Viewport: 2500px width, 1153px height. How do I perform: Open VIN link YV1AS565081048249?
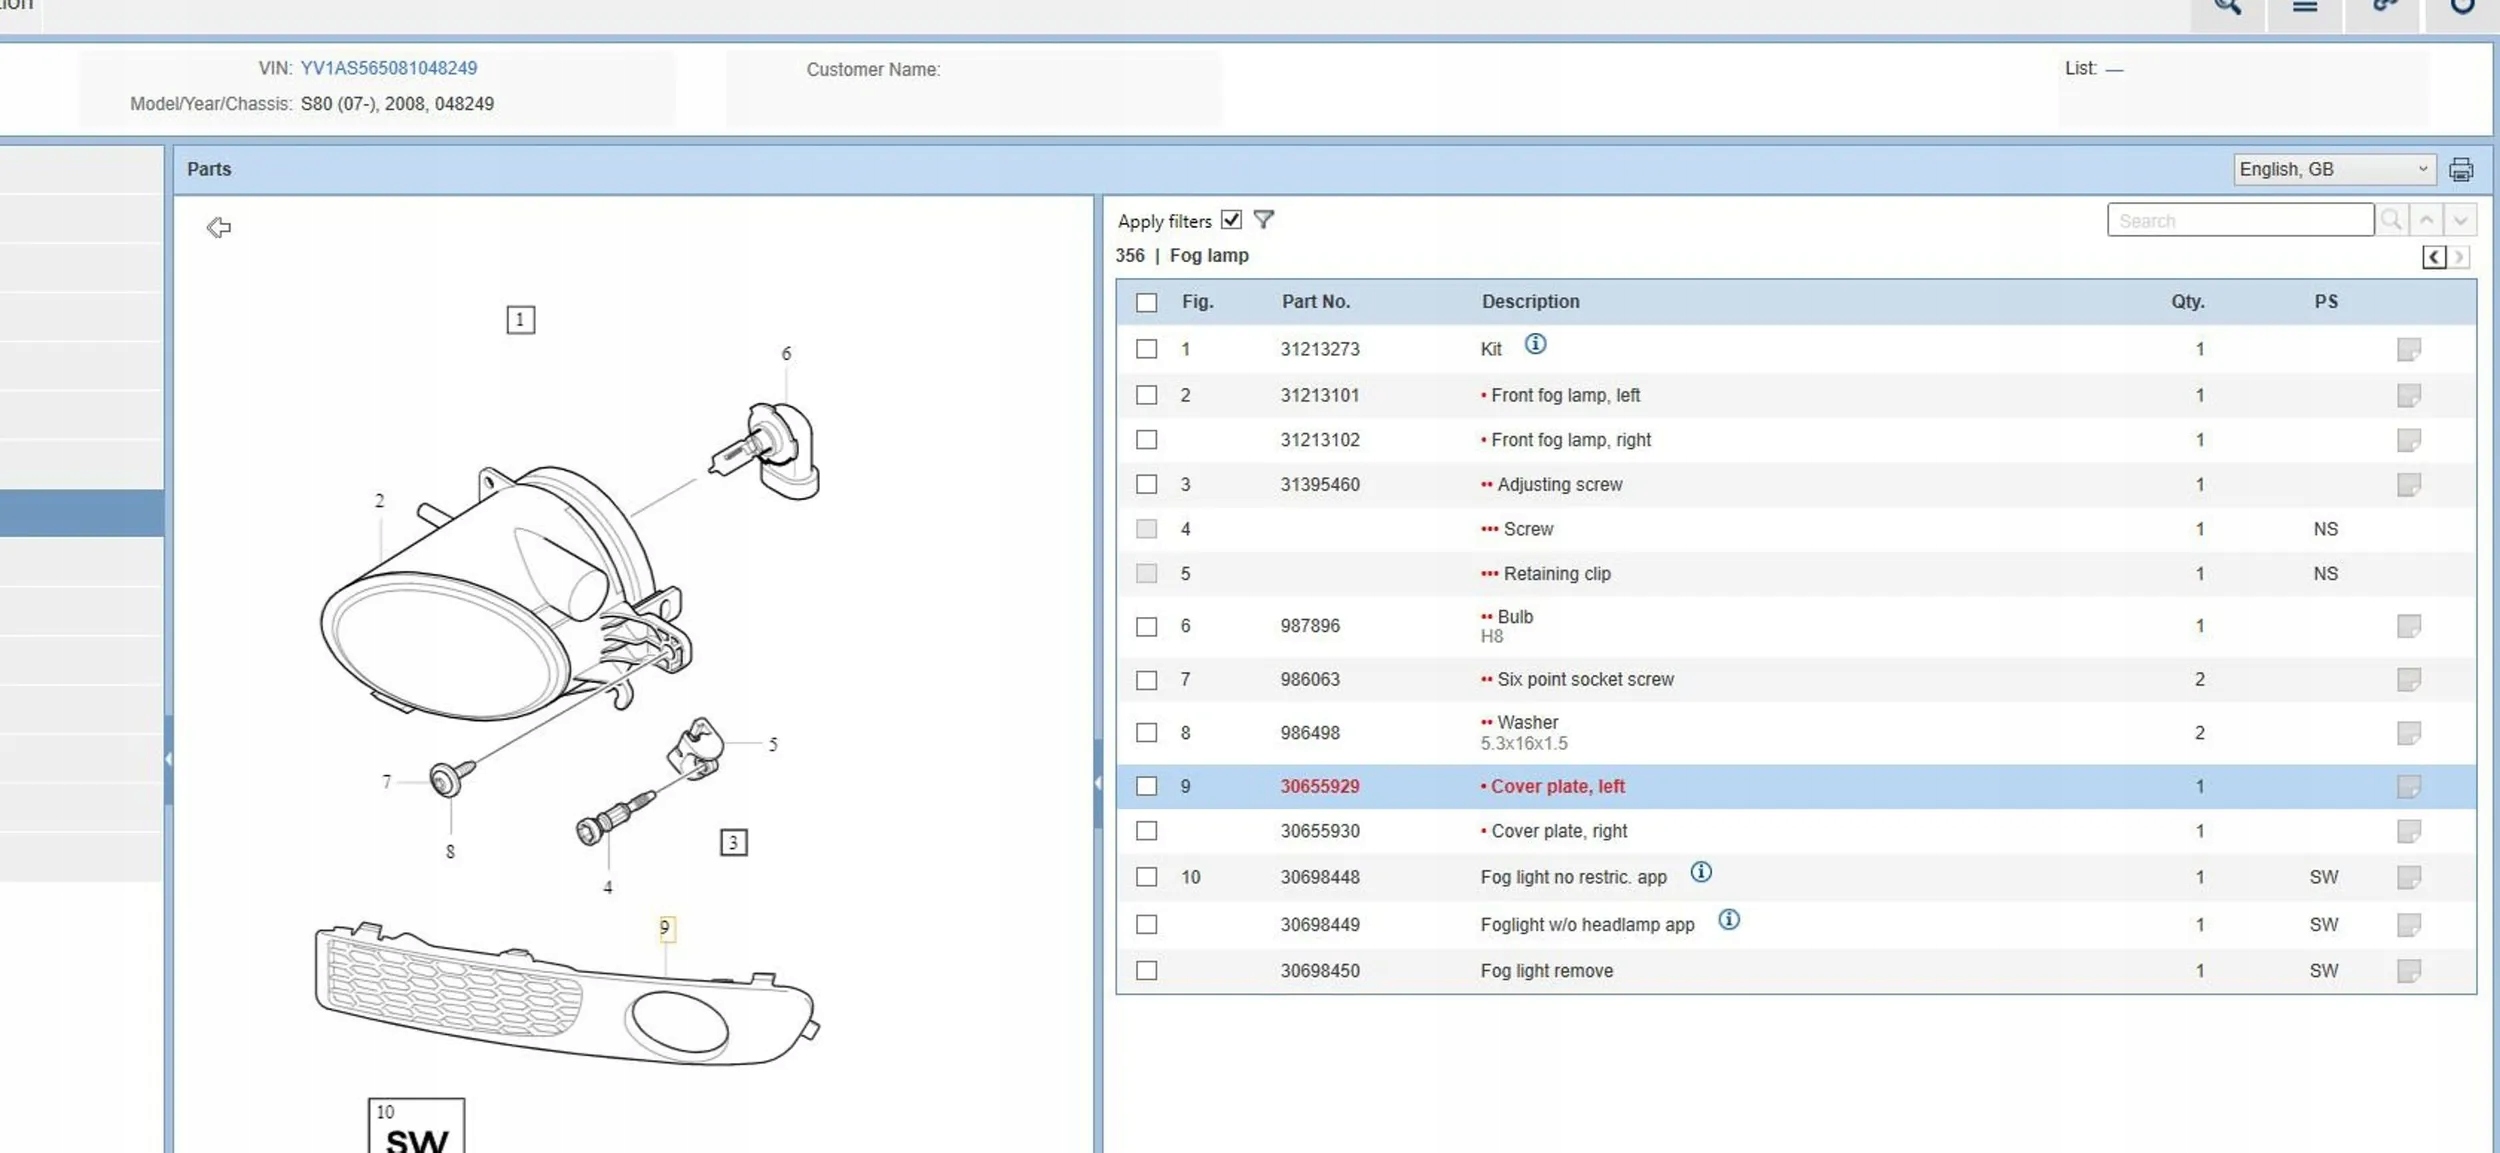pyautogui.click(x=388, y=68)
